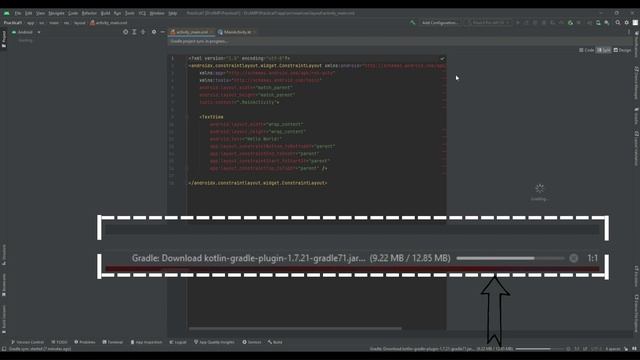The image size is (640, 360).
Task: Click the Run play icon in toolbar
Action: pos(518,23)
